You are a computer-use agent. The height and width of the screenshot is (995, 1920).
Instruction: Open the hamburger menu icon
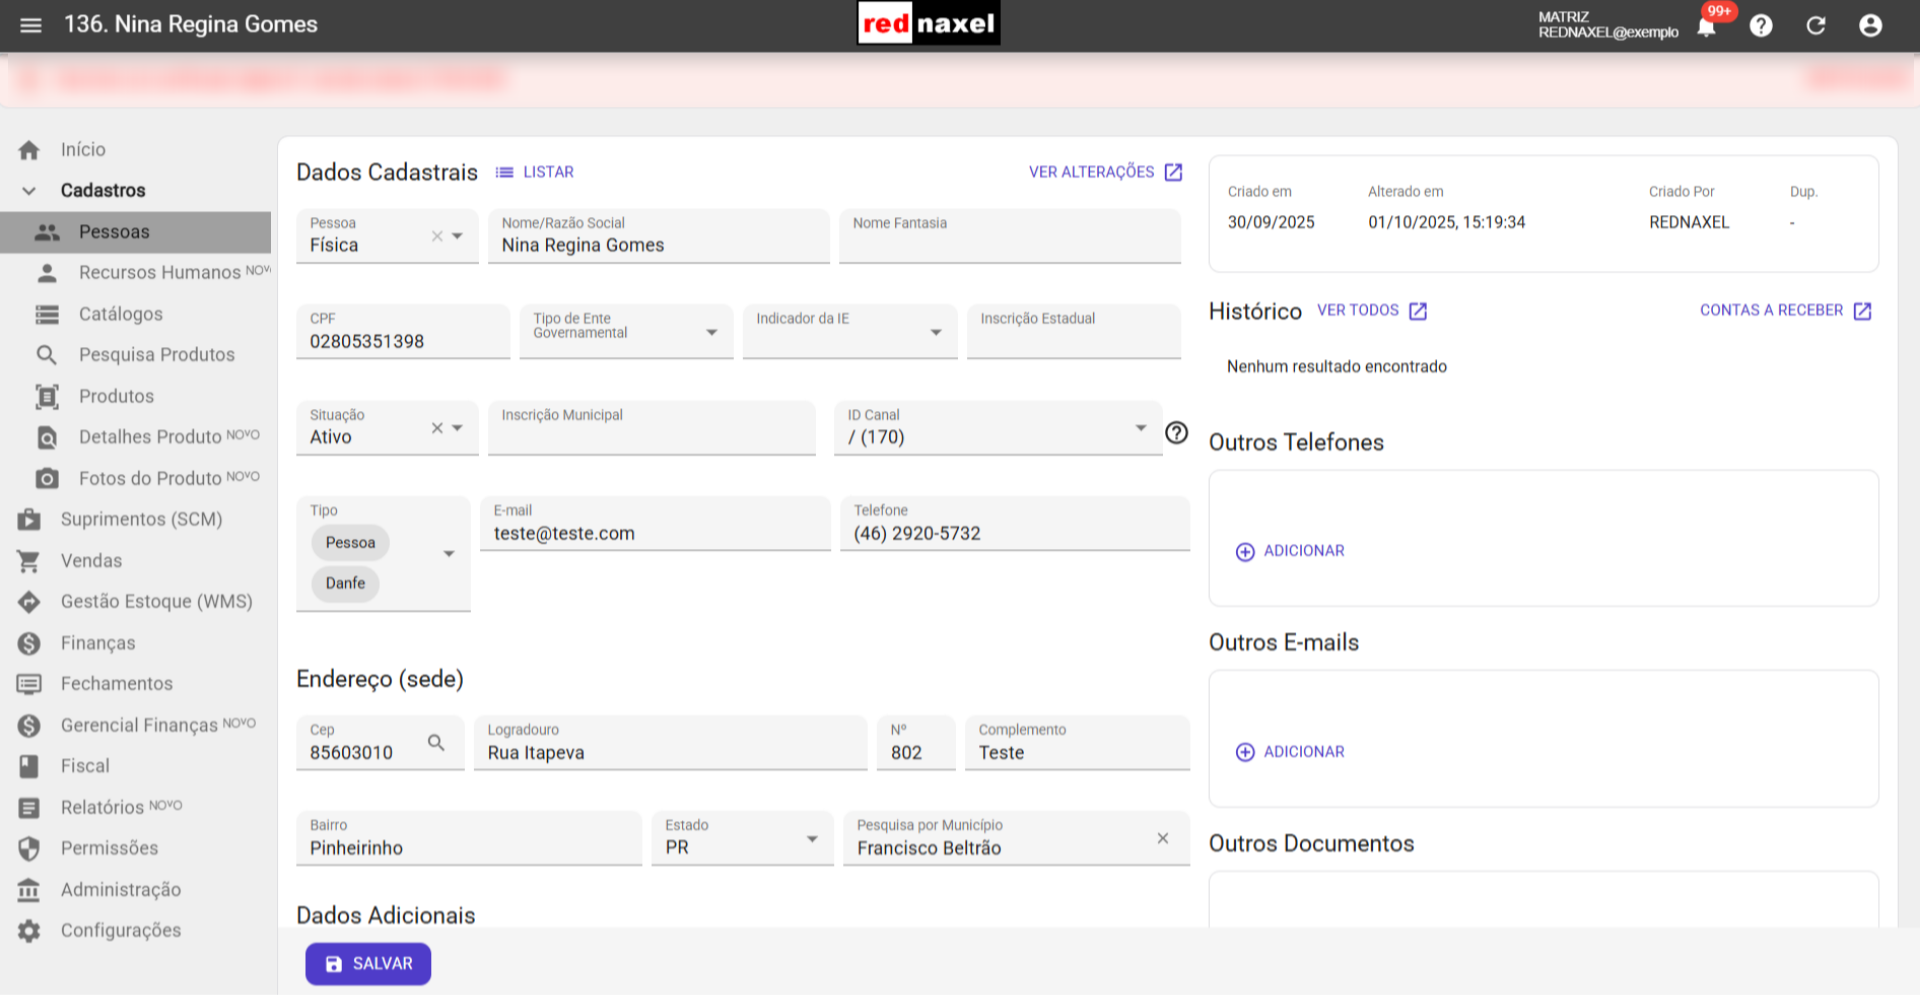(31, 25)
